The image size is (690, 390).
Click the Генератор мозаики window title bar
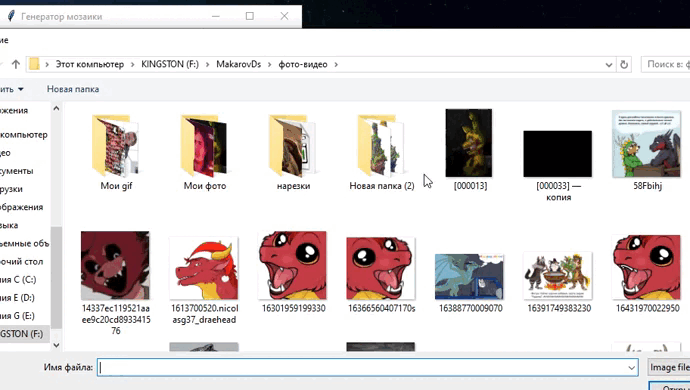(150, 16)
